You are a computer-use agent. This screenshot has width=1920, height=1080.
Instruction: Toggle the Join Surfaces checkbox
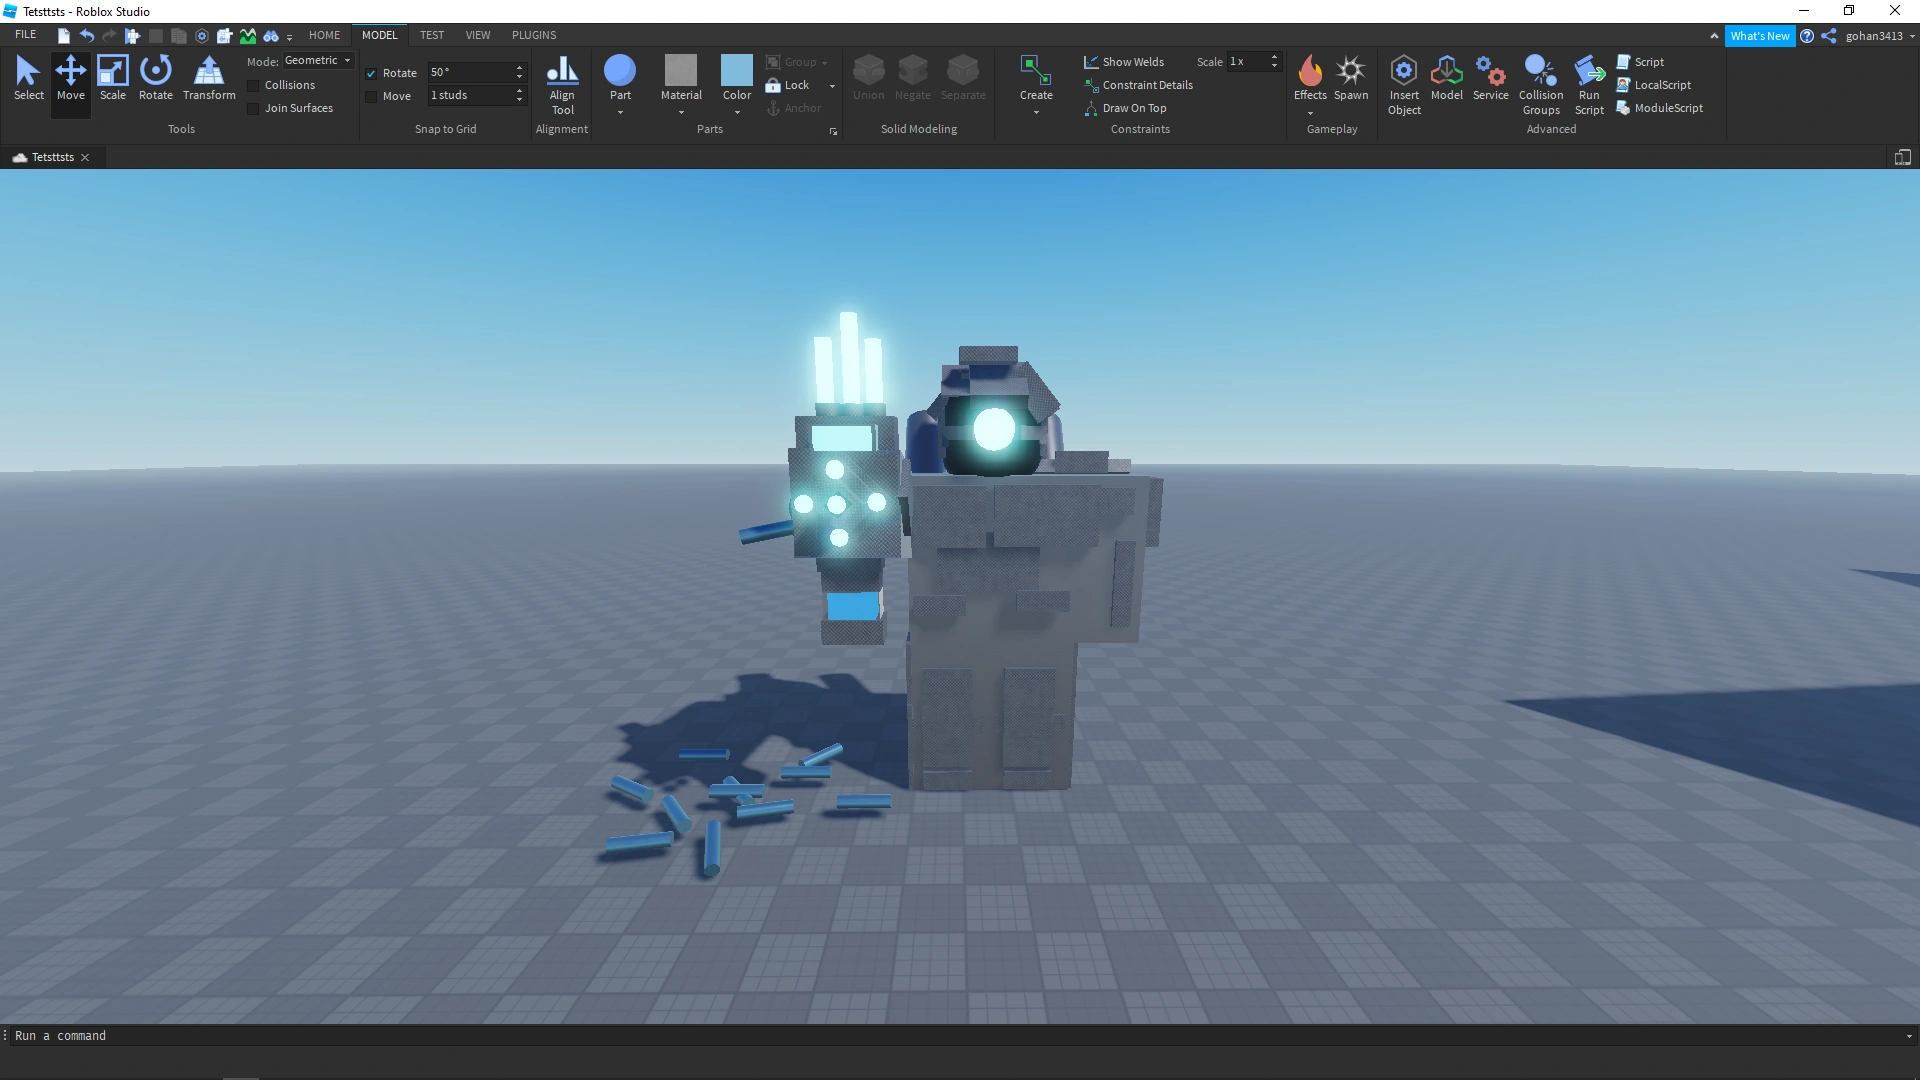pos(254,109)
